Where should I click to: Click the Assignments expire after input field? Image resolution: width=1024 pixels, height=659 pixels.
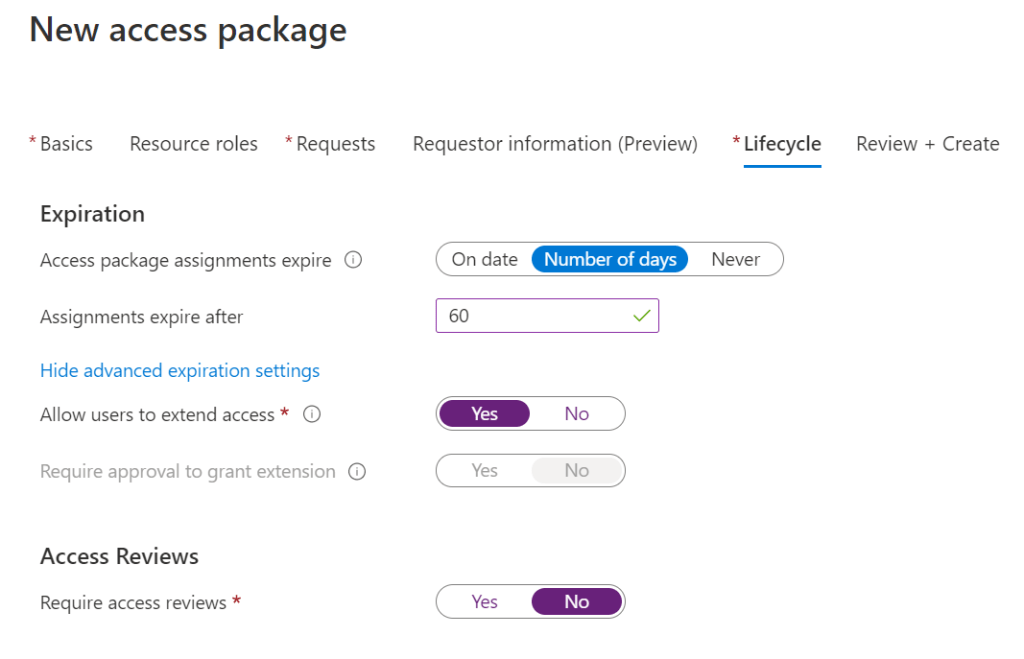pos(530,316)
